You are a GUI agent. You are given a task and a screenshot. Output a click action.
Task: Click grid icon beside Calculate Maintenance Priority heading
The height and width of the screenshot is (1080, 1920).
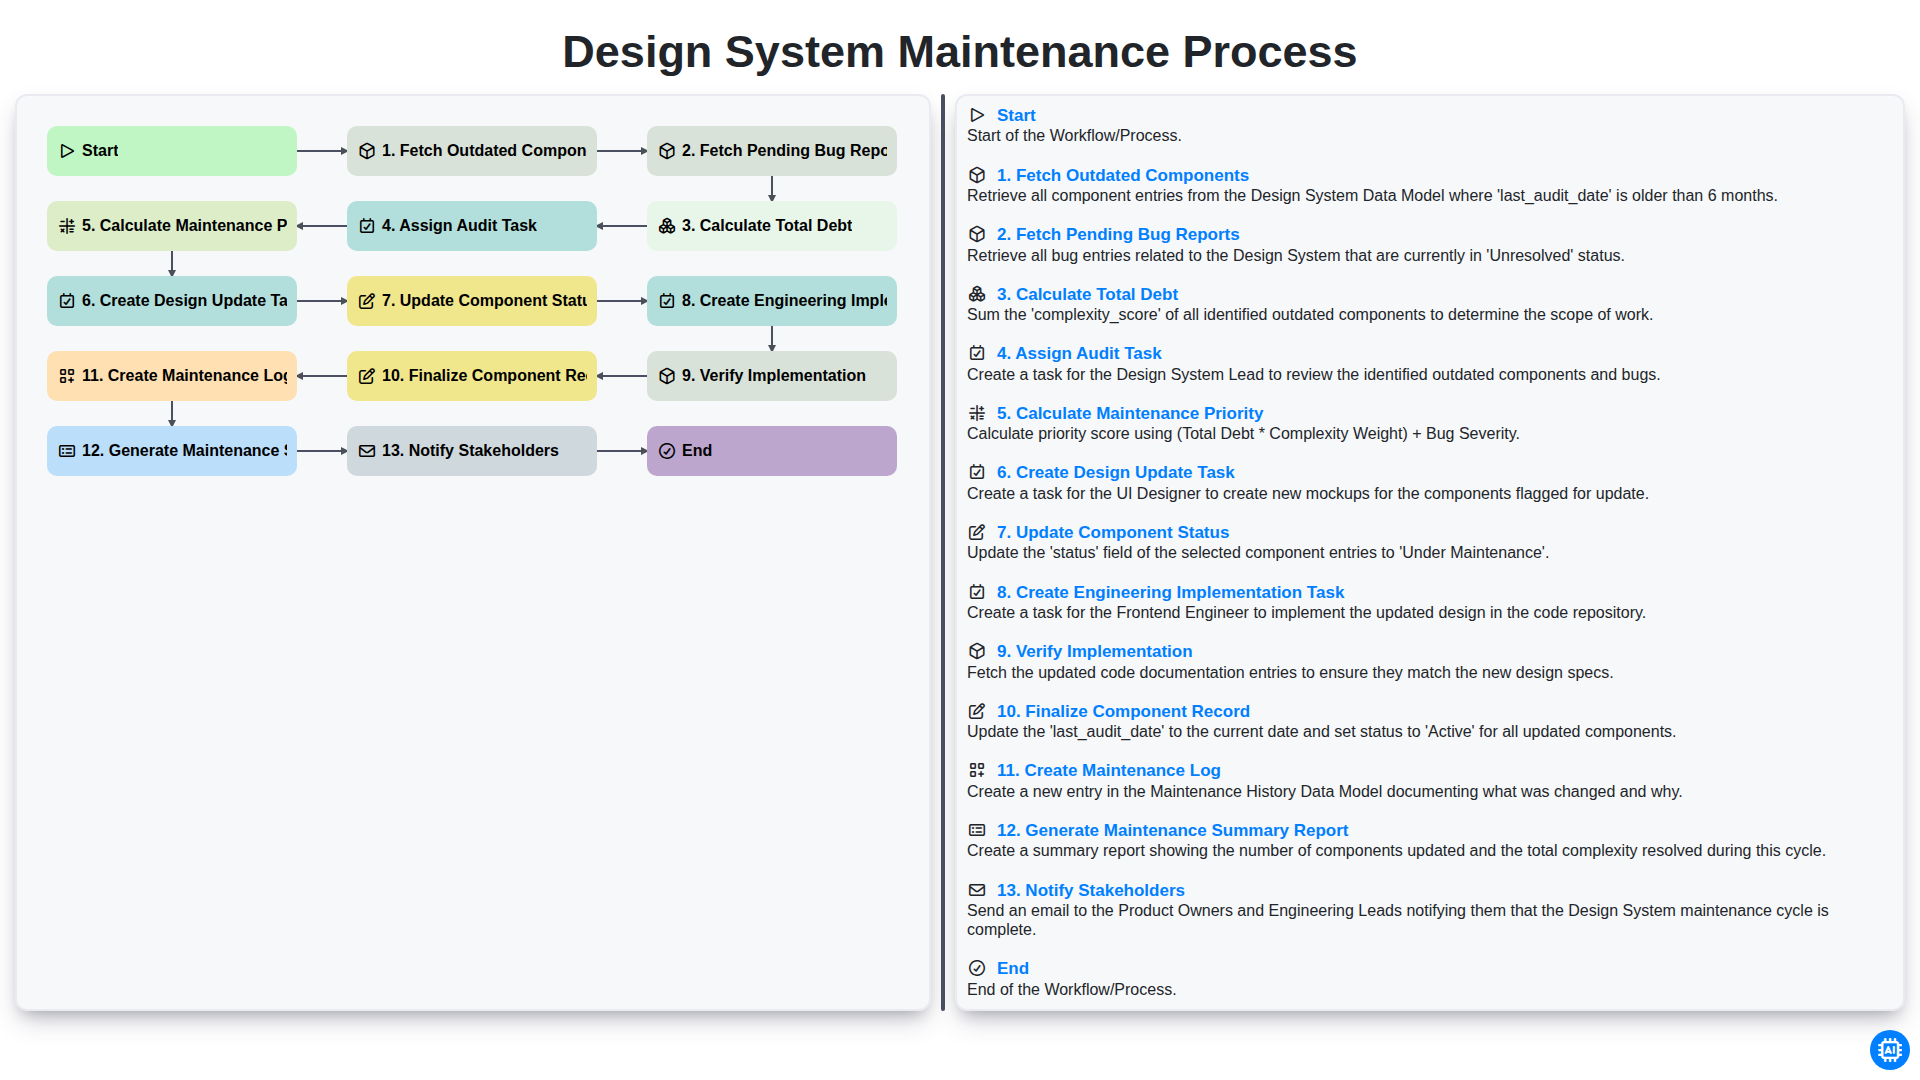click(977, 413)
